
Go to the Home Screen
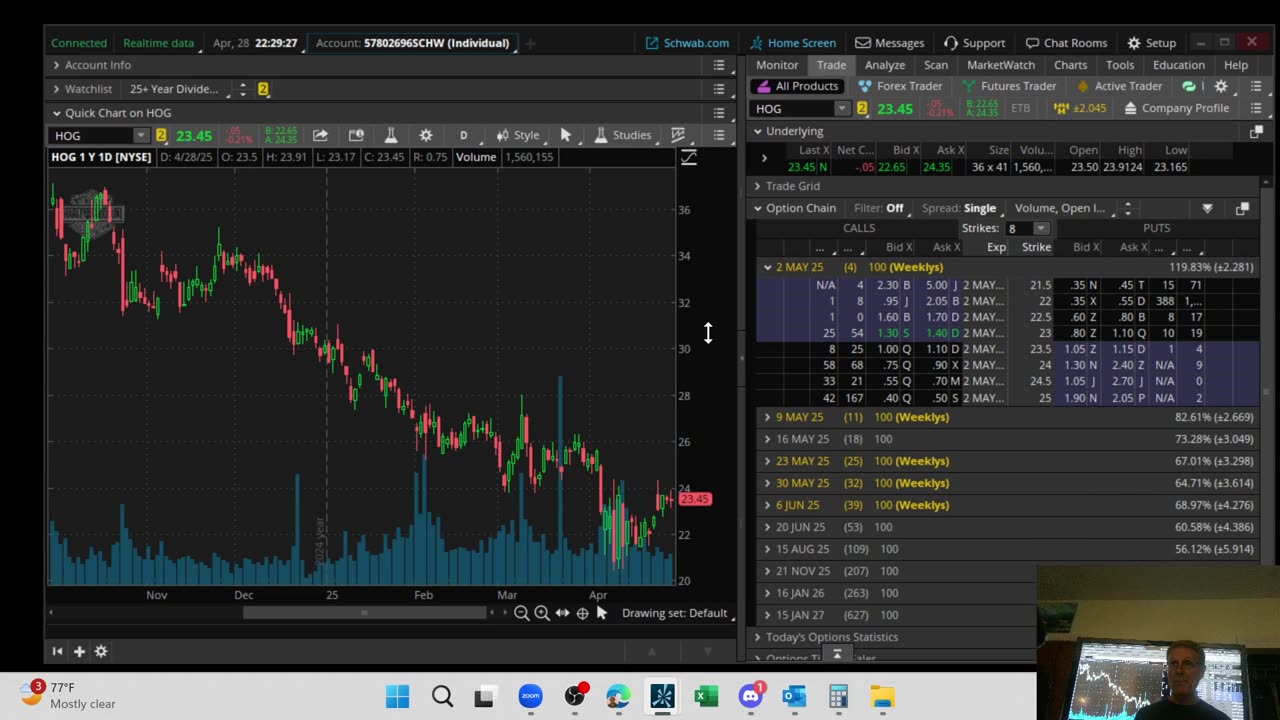point(793,43)
